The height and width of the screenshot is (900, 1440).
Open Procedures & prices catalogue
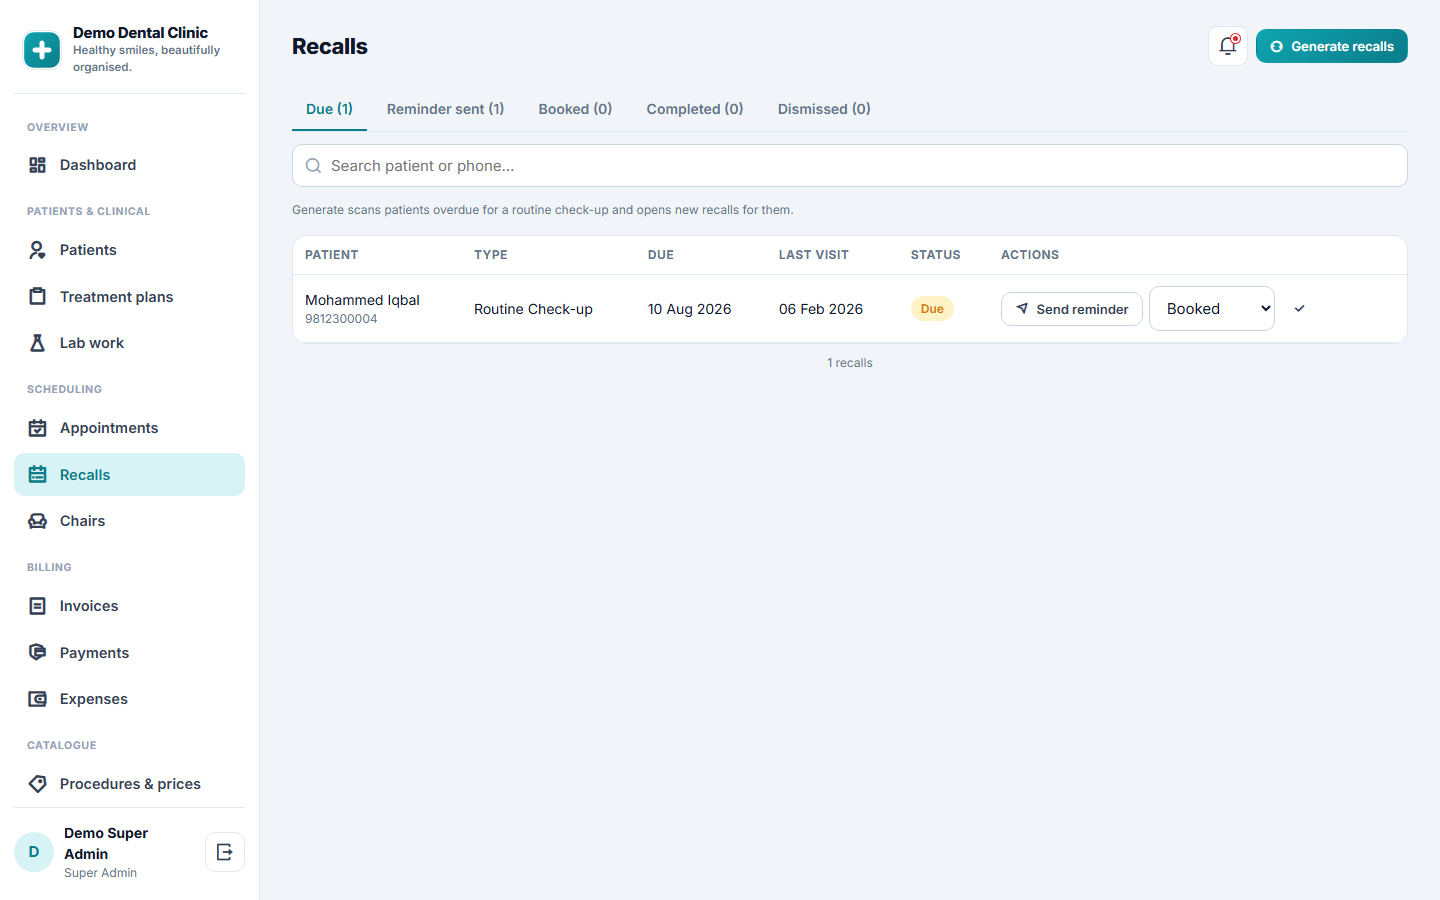[x=129, y=784]
